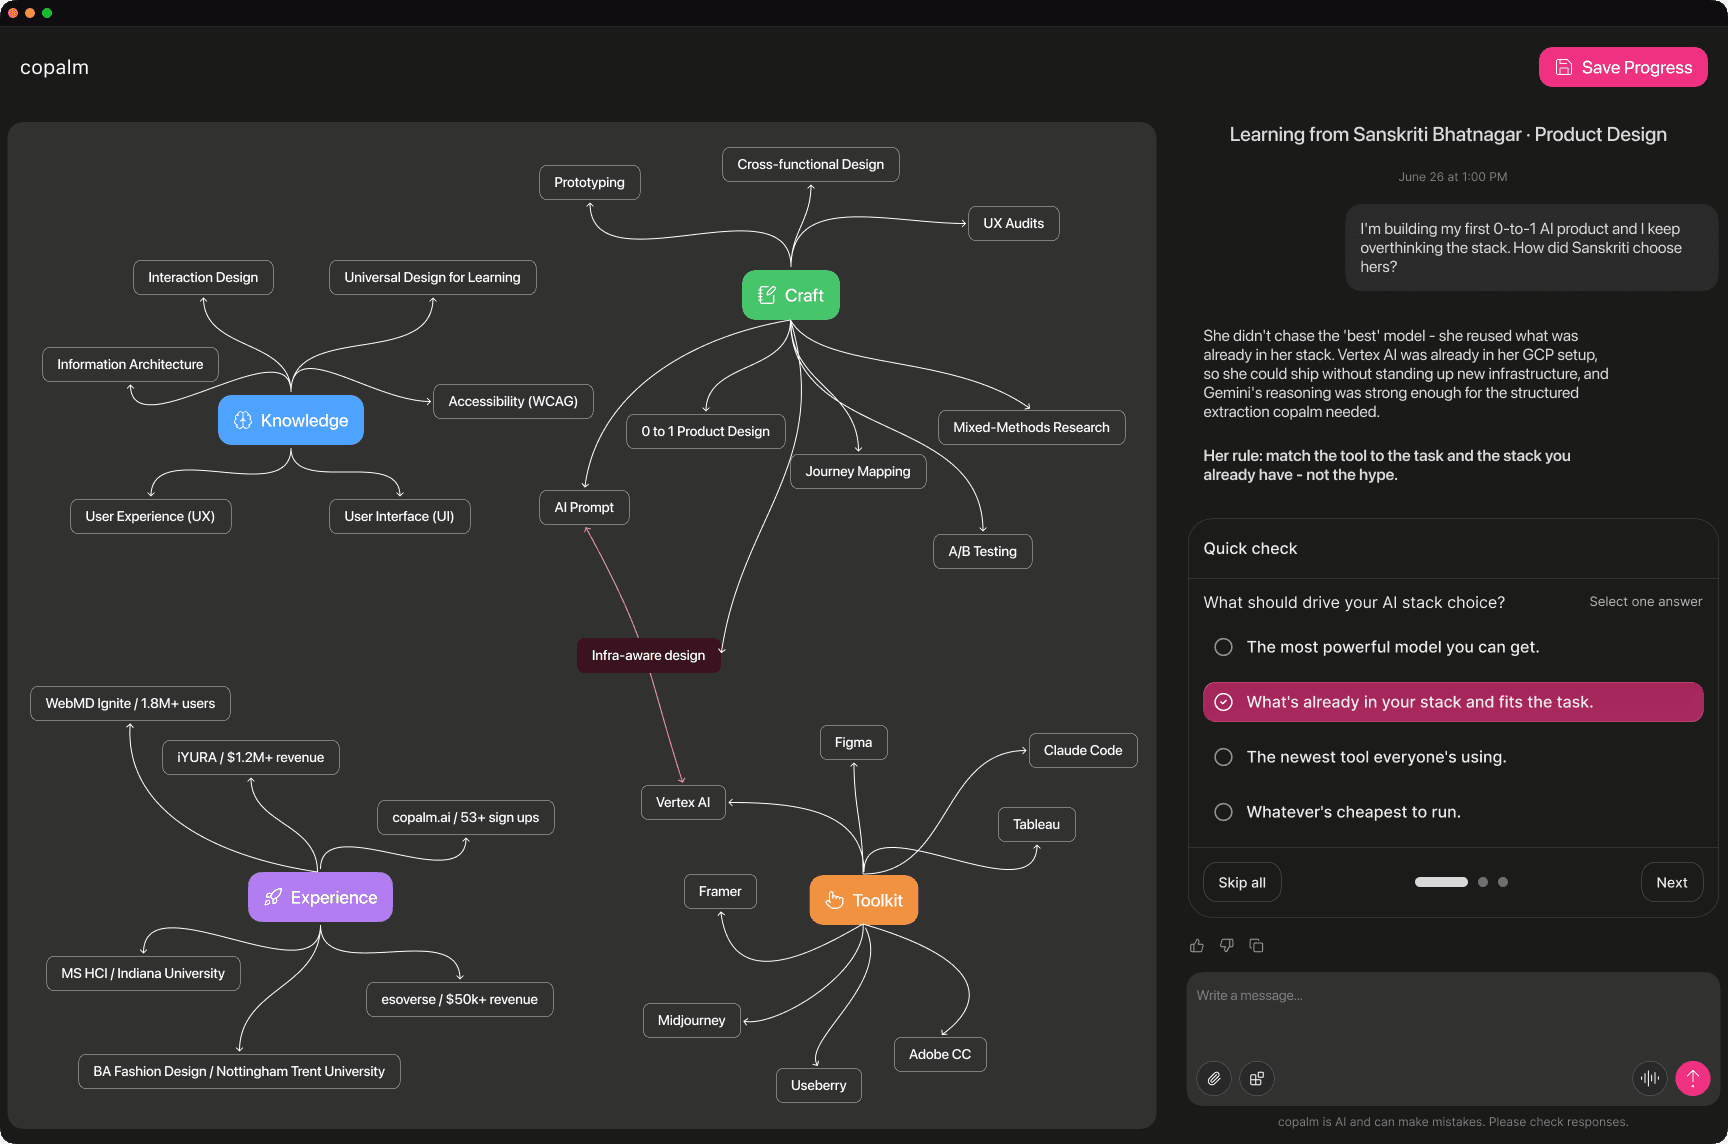Click the Claude Code node
The image size is (1728, 1144).
[x=1083, y=750]
